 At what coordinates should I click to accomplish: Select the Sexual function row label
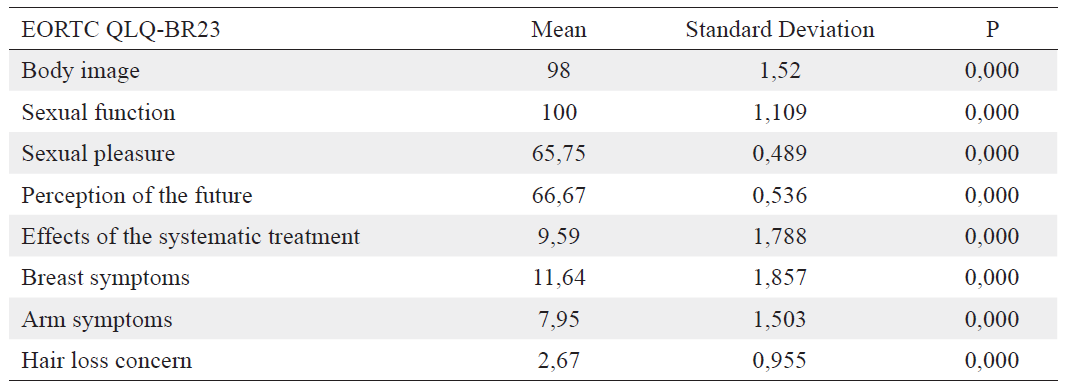pyautogui.click(x=99, y=112)
